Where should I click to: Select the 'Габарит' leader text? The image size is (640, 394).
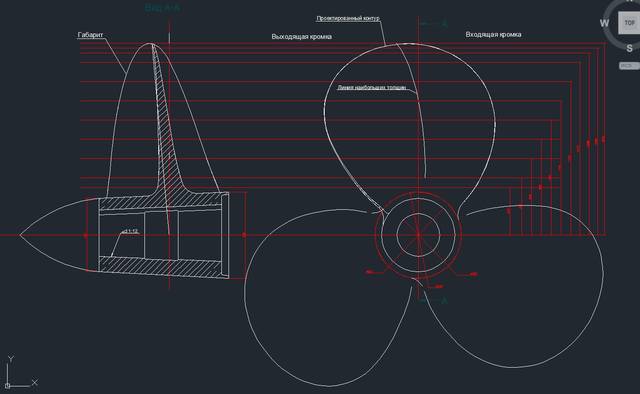point(90,35)
